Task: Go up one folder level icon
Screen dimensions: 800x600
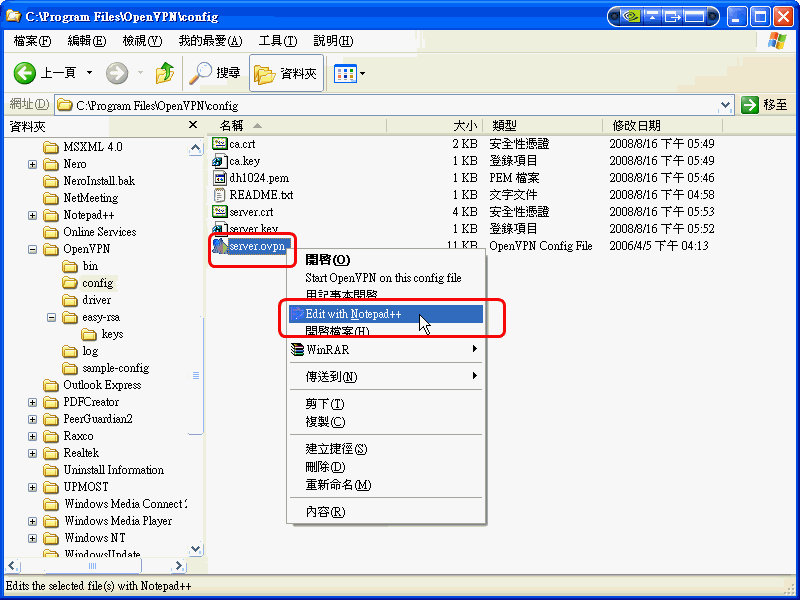Action: 165,73
